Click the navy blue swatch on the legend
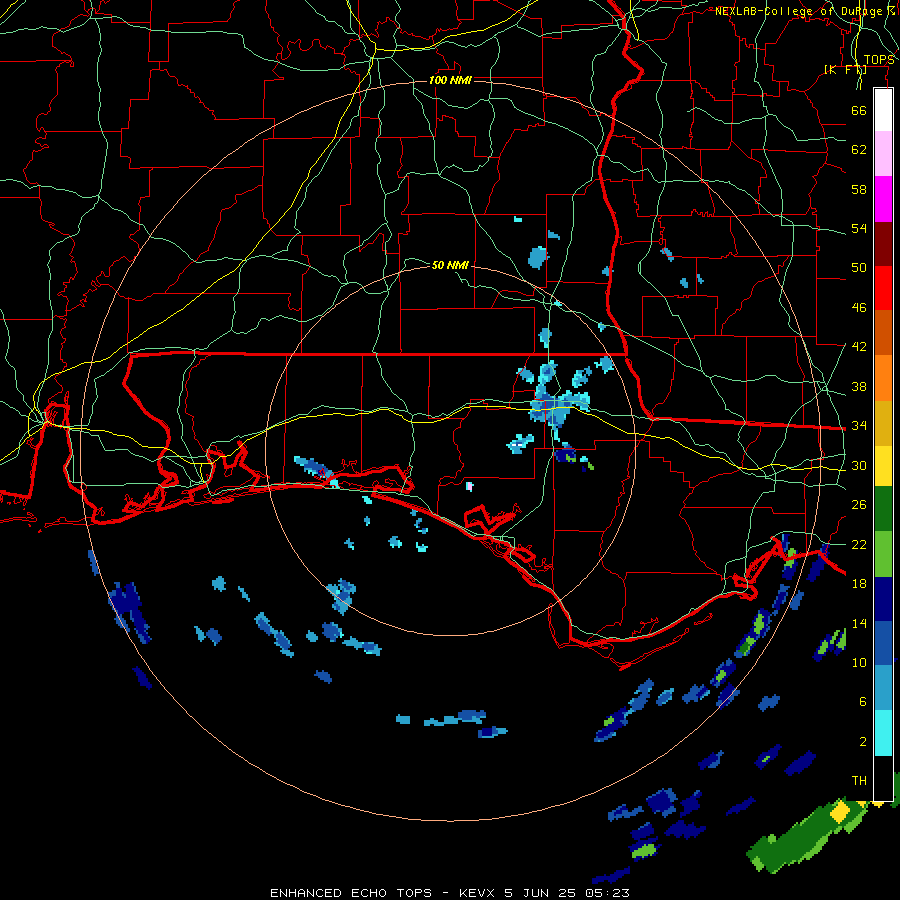The image size is (900, 900). click(883, 599)
